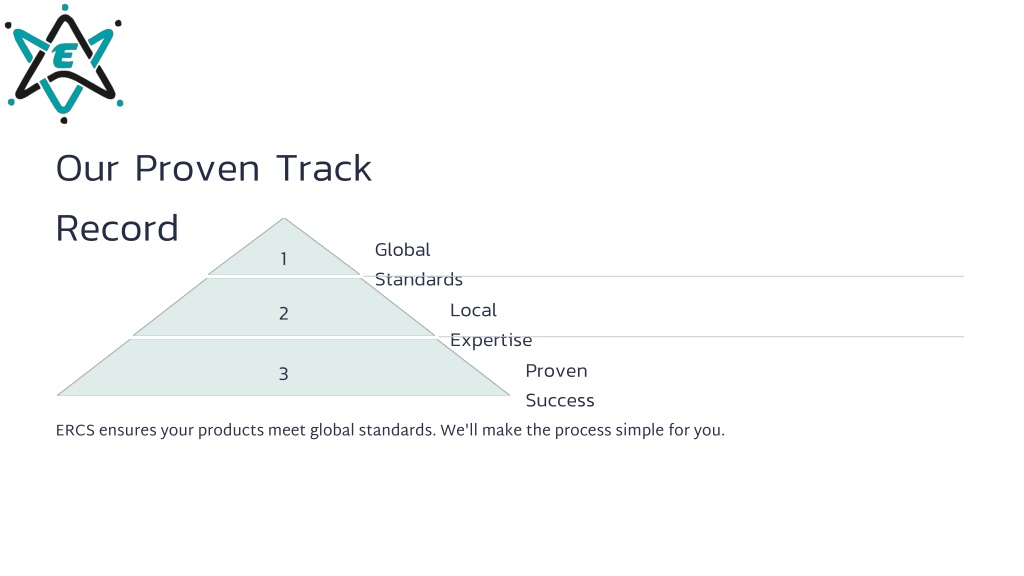
Task: Select pyramid tier number 3
Action: coord(283,374)
